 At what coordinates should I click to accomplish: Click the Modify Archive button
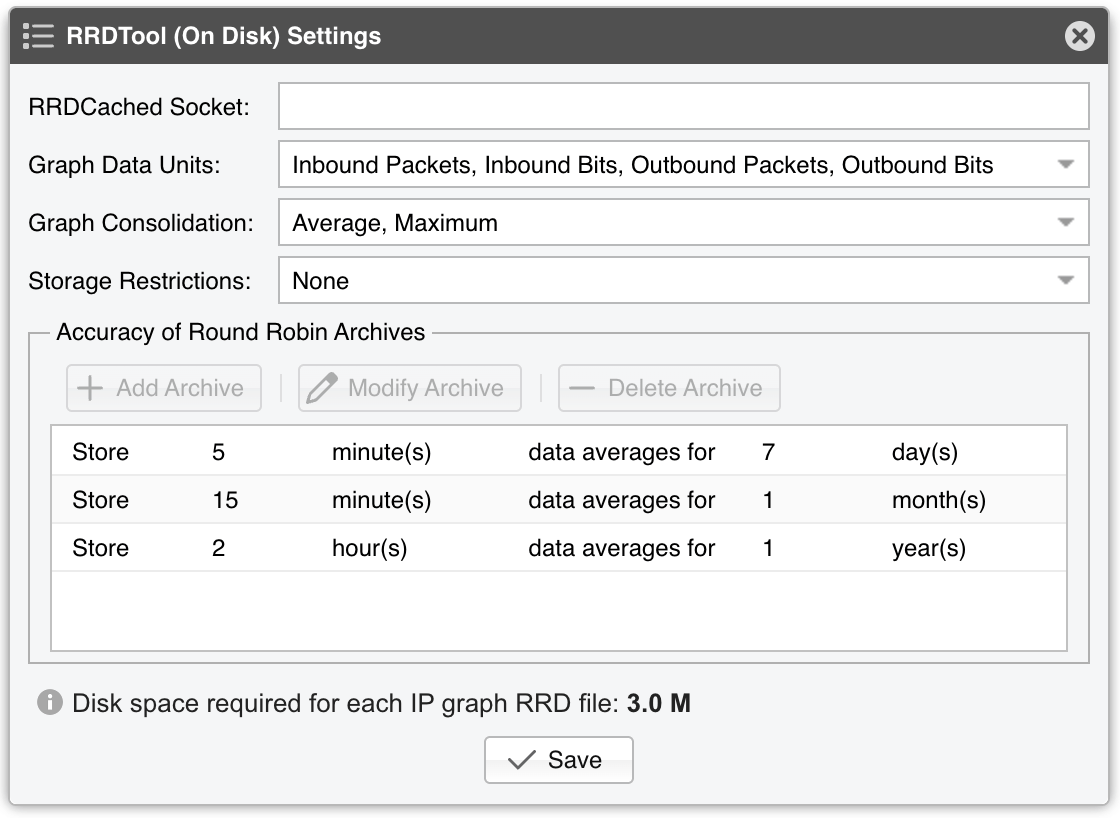pyautogui.click(x=409, y=388)
